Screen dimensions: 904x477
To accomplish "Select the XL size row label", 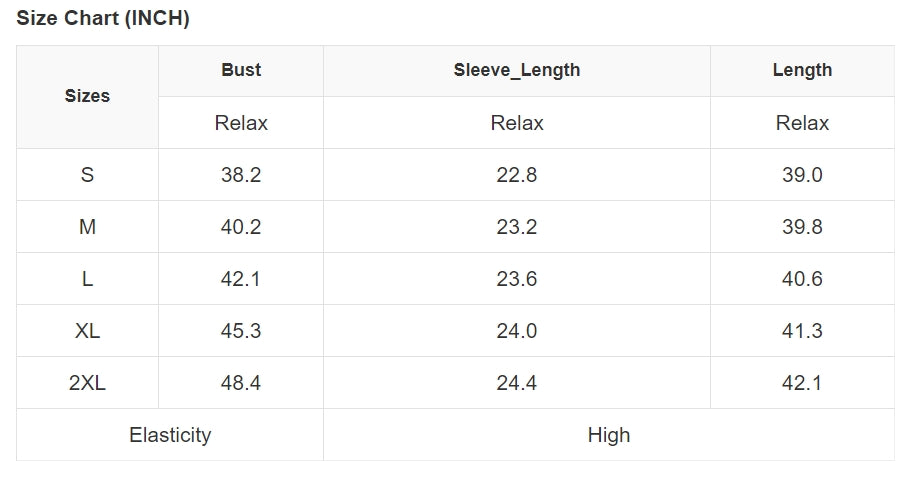I will tap(87, 331).
